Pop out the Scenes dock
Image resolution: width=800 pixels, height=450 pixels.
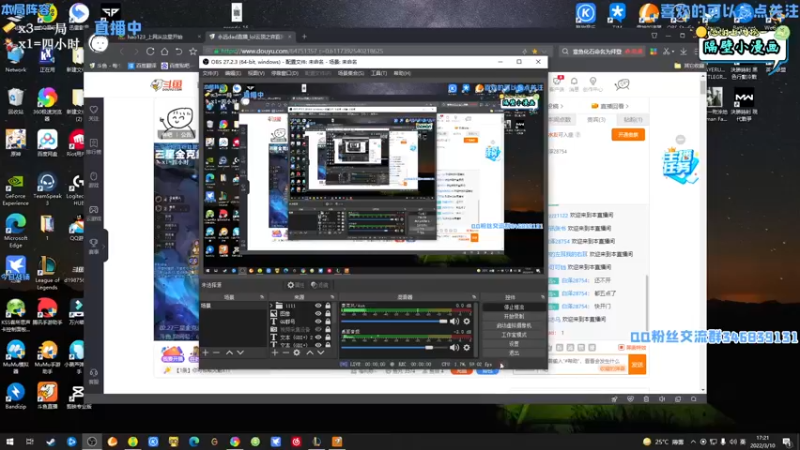(262, 297)
